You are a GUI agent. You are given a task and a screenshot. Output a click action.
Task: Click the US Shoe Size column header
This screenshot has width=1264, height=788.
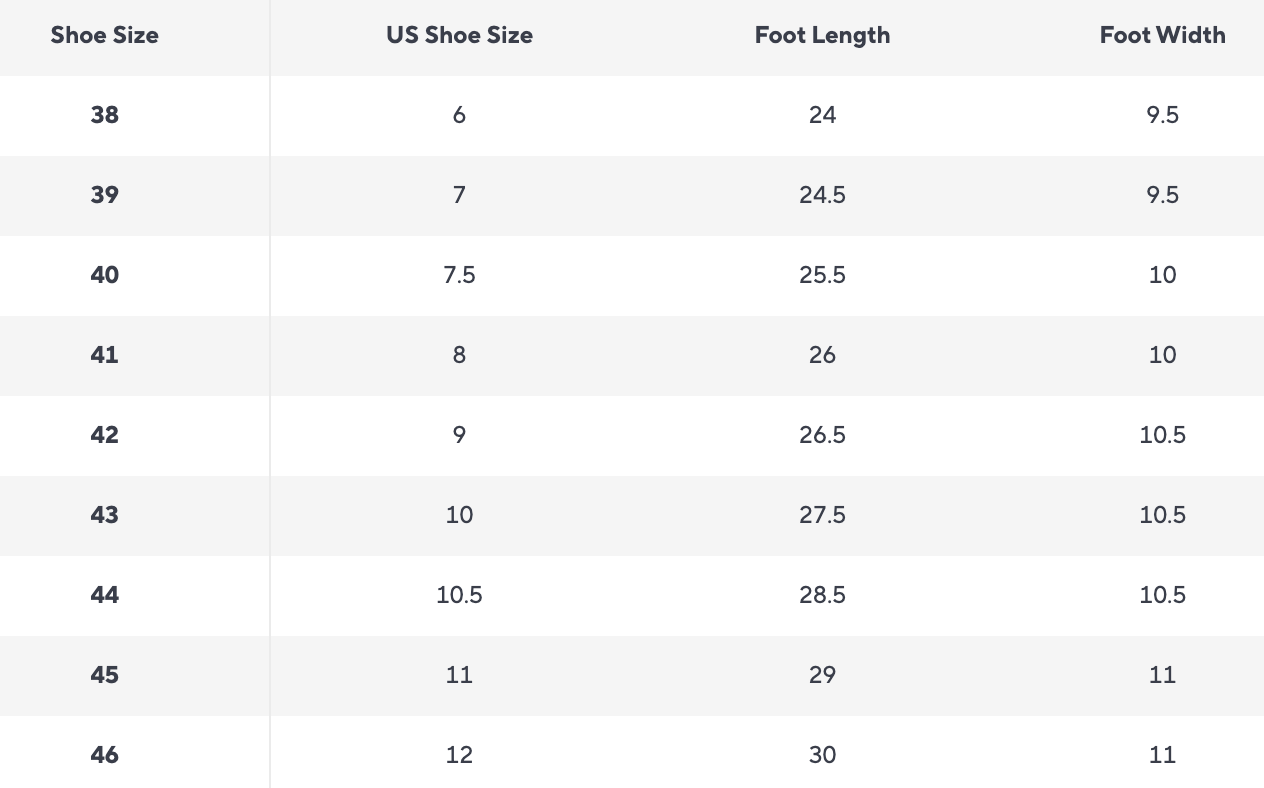459,35
